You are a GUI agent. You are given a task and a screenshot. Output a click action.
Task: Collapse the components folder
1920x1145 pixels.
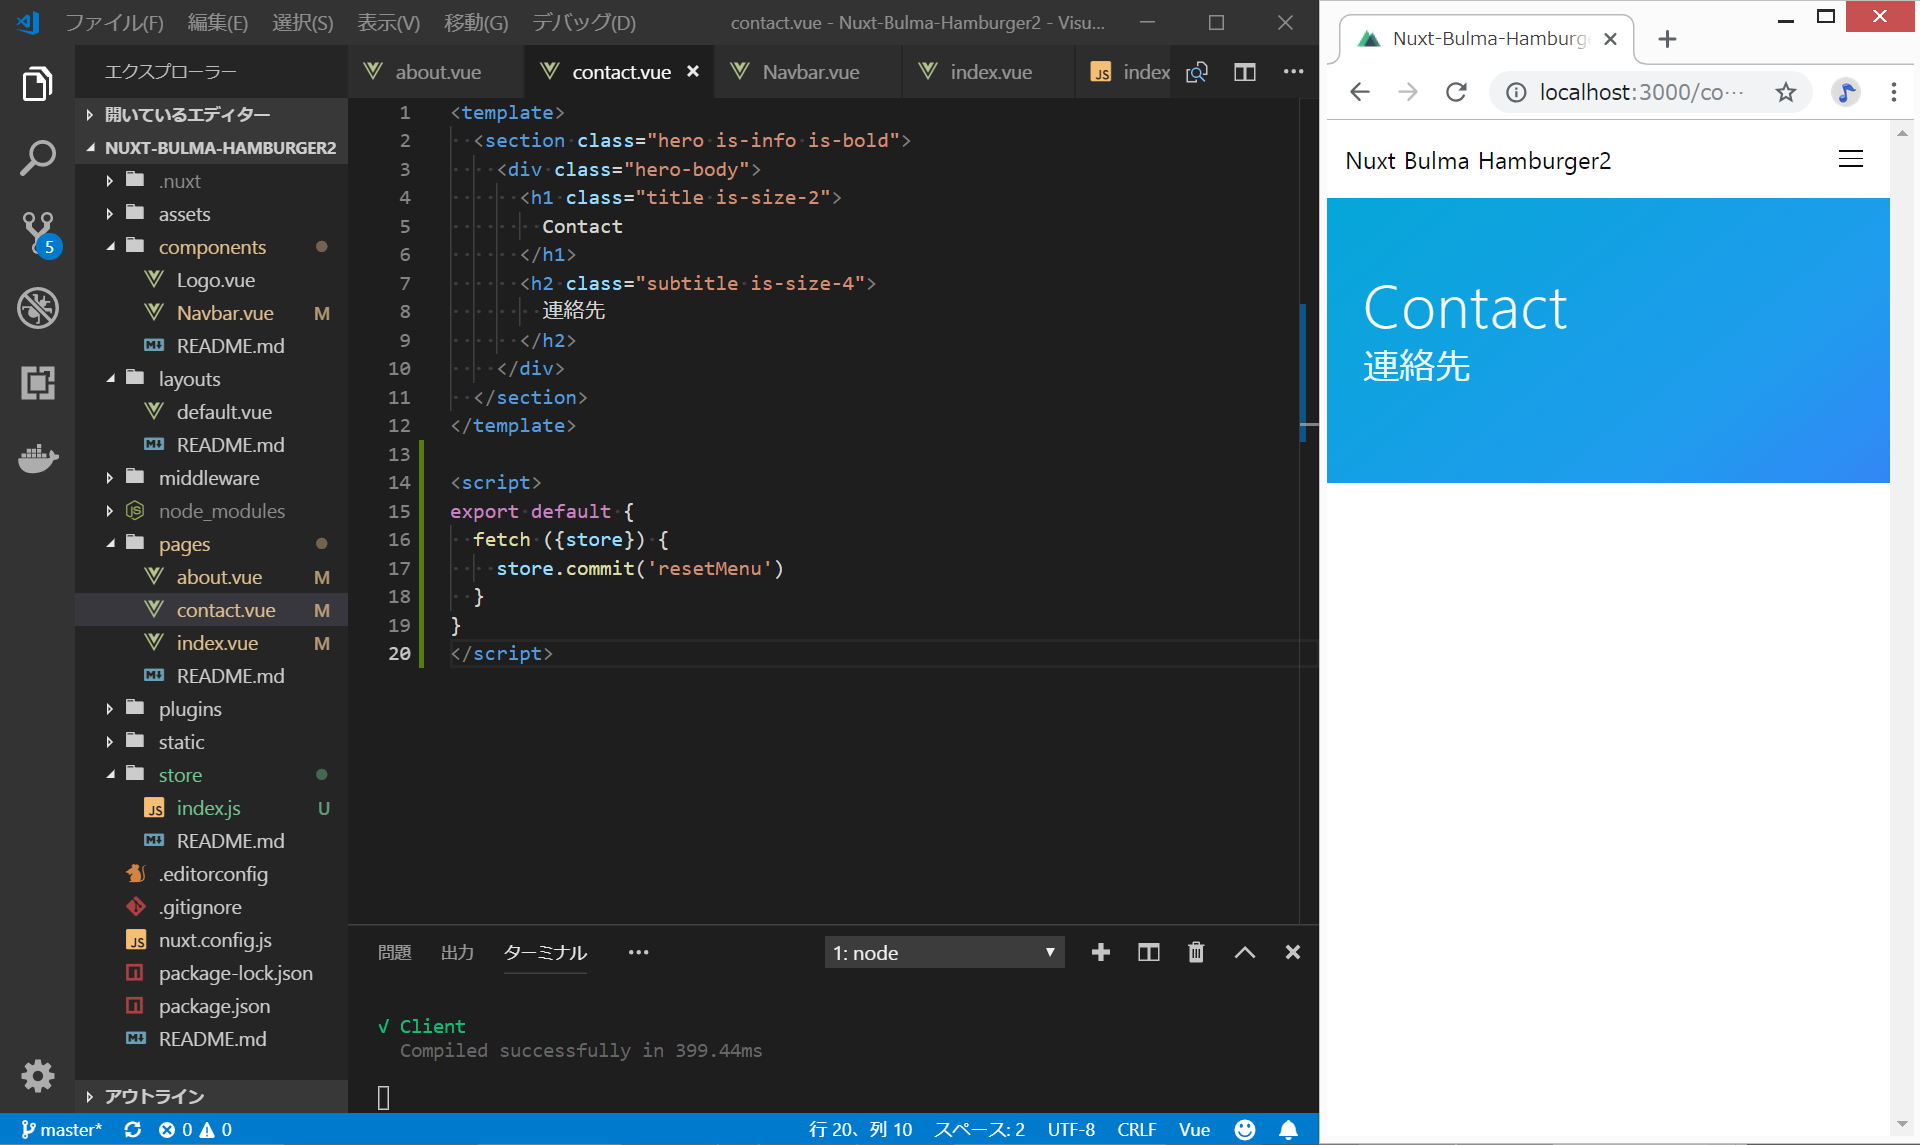click(211, 247)
